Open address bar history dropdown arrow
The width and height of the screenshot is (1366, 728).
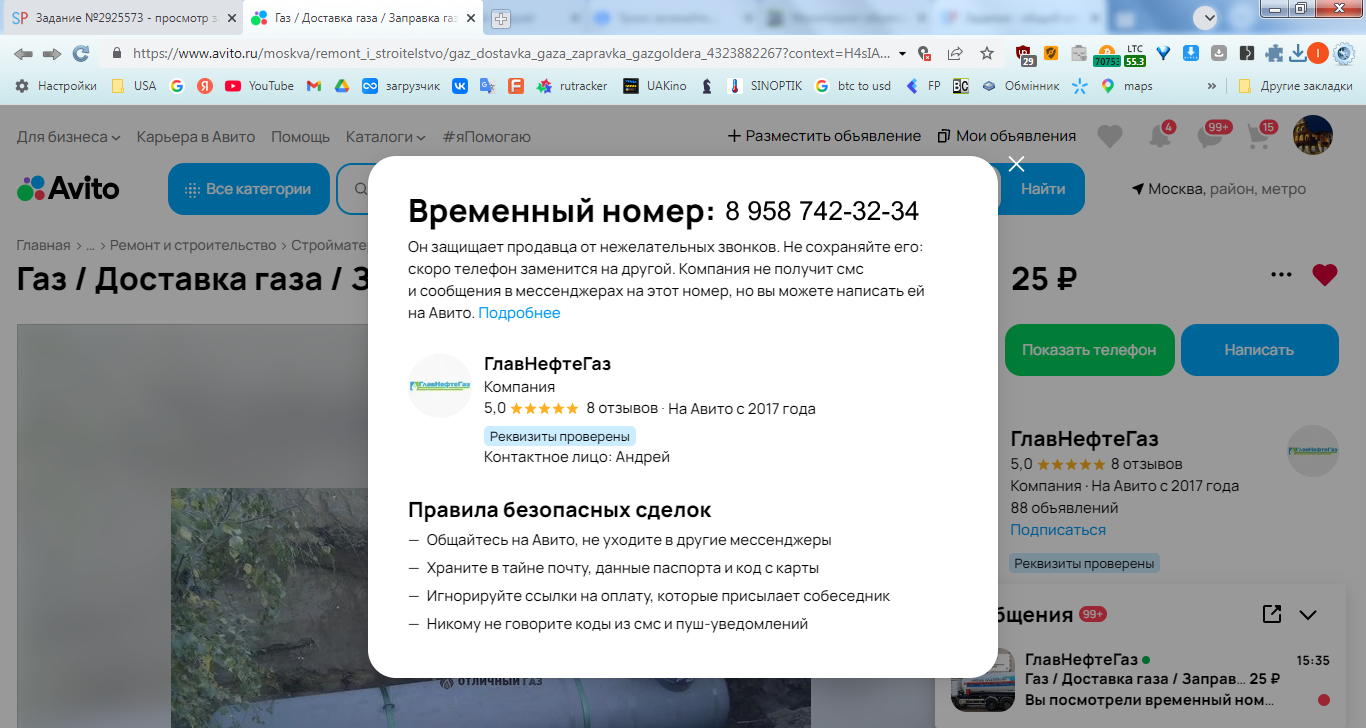[903, 53]
